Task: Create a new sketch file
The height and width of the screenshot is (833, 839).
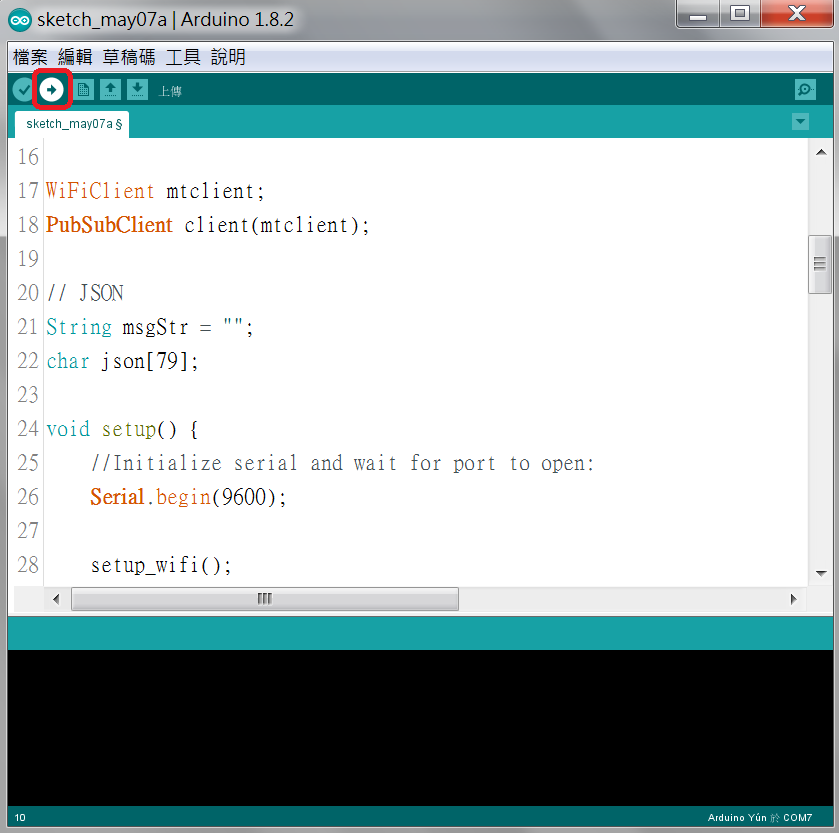Action: (x=83, y=89)
